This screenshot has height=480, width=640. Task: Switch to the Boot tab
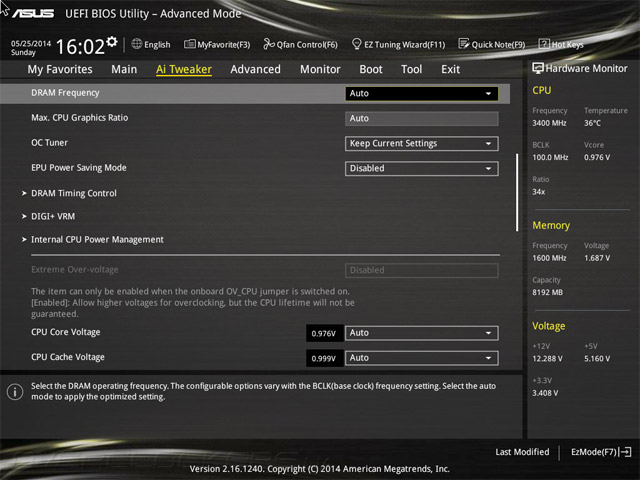coord(371,69)
